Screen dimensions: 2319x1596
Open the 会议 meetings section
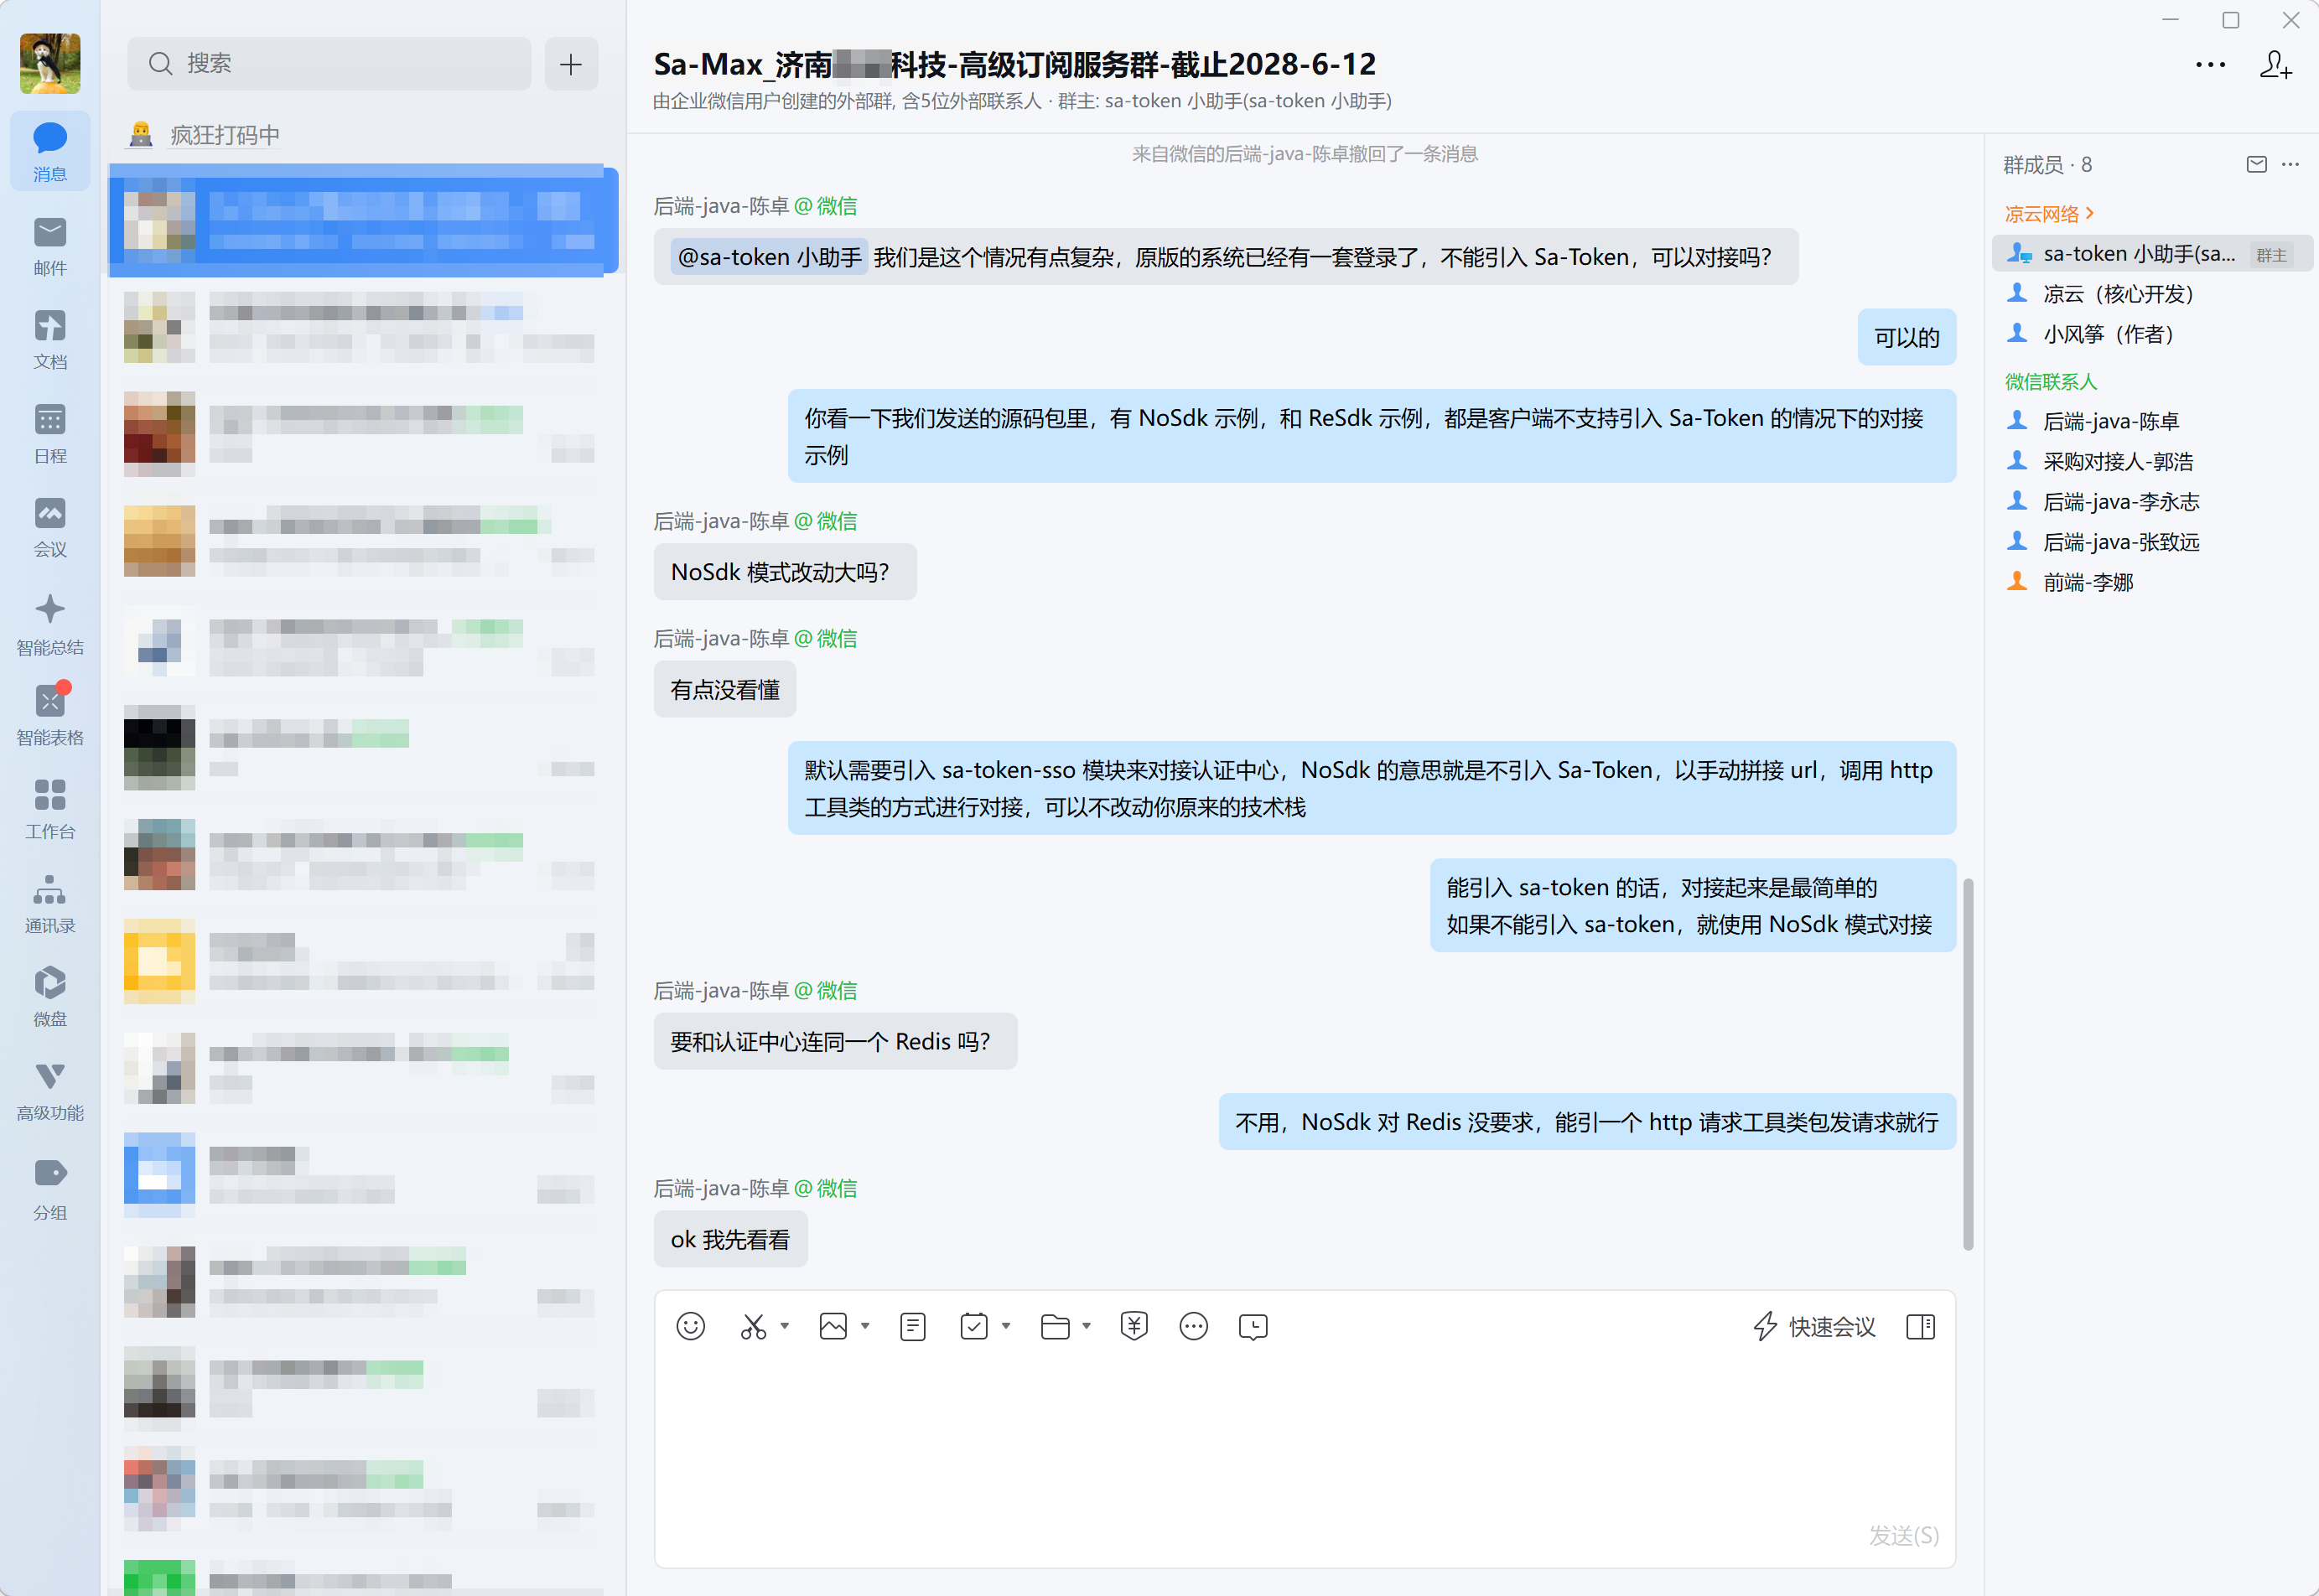[50, 528]
